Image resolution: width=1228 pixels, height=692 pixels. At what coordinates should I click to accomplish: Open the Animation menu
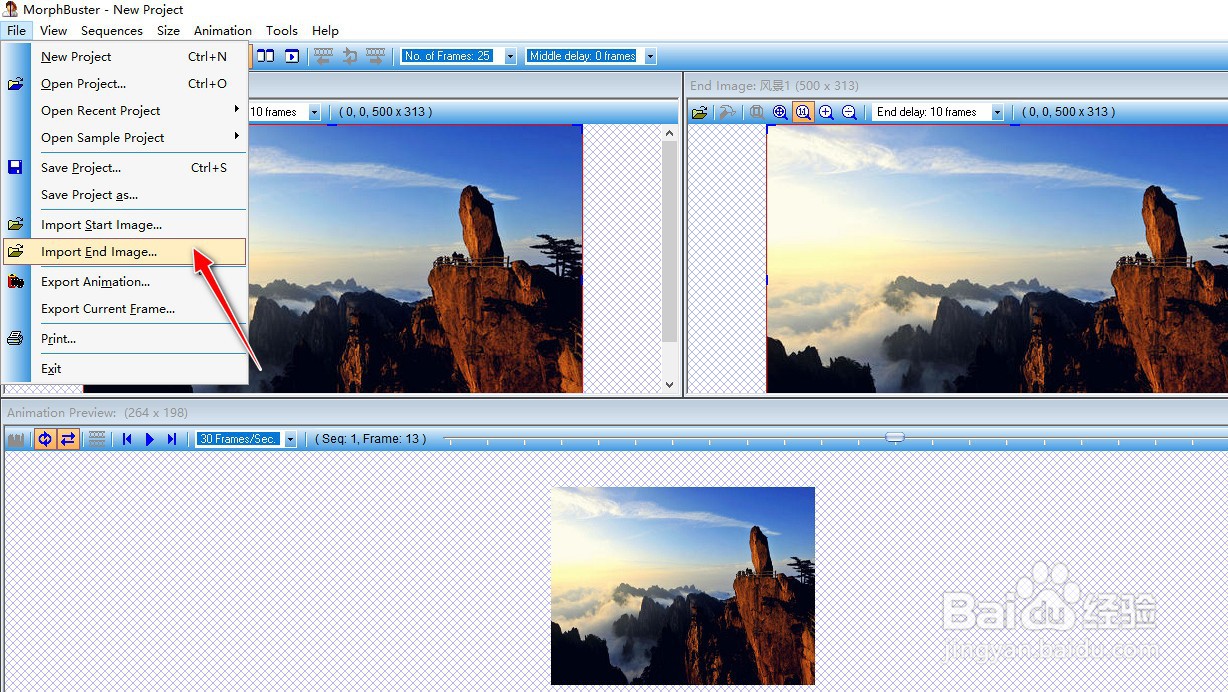[223, 30]
